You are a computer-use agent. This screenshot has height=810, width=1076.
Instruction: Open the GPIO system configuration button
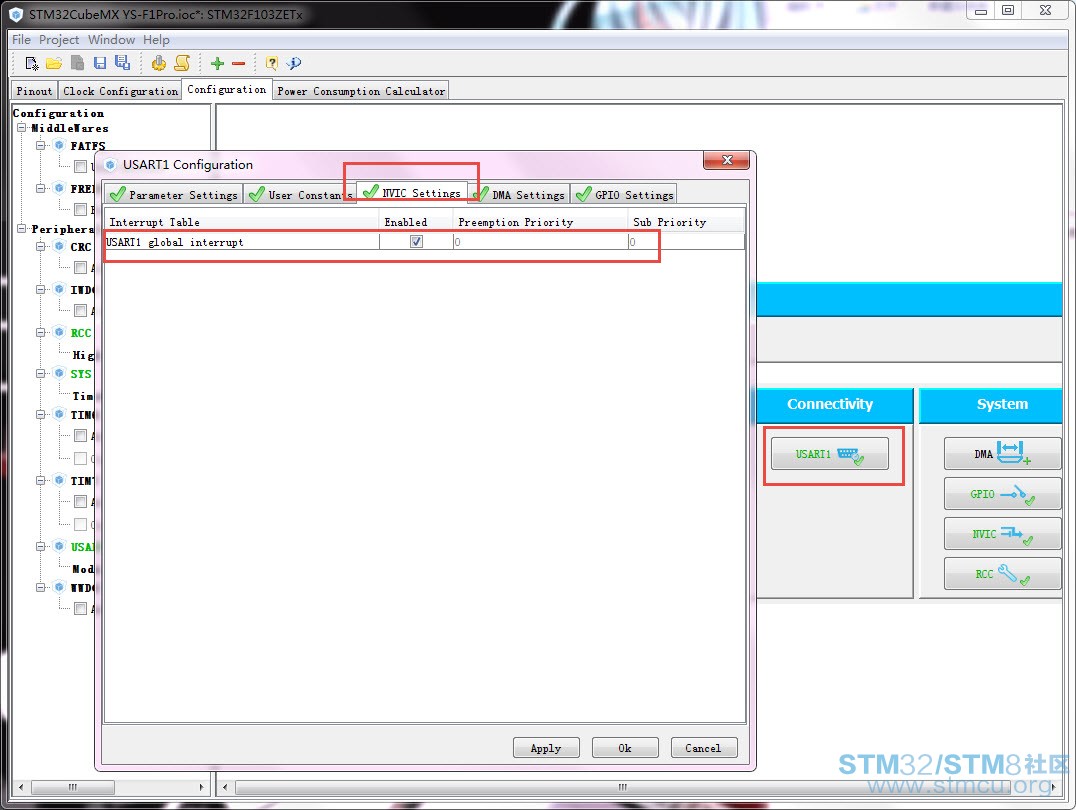1002,494
